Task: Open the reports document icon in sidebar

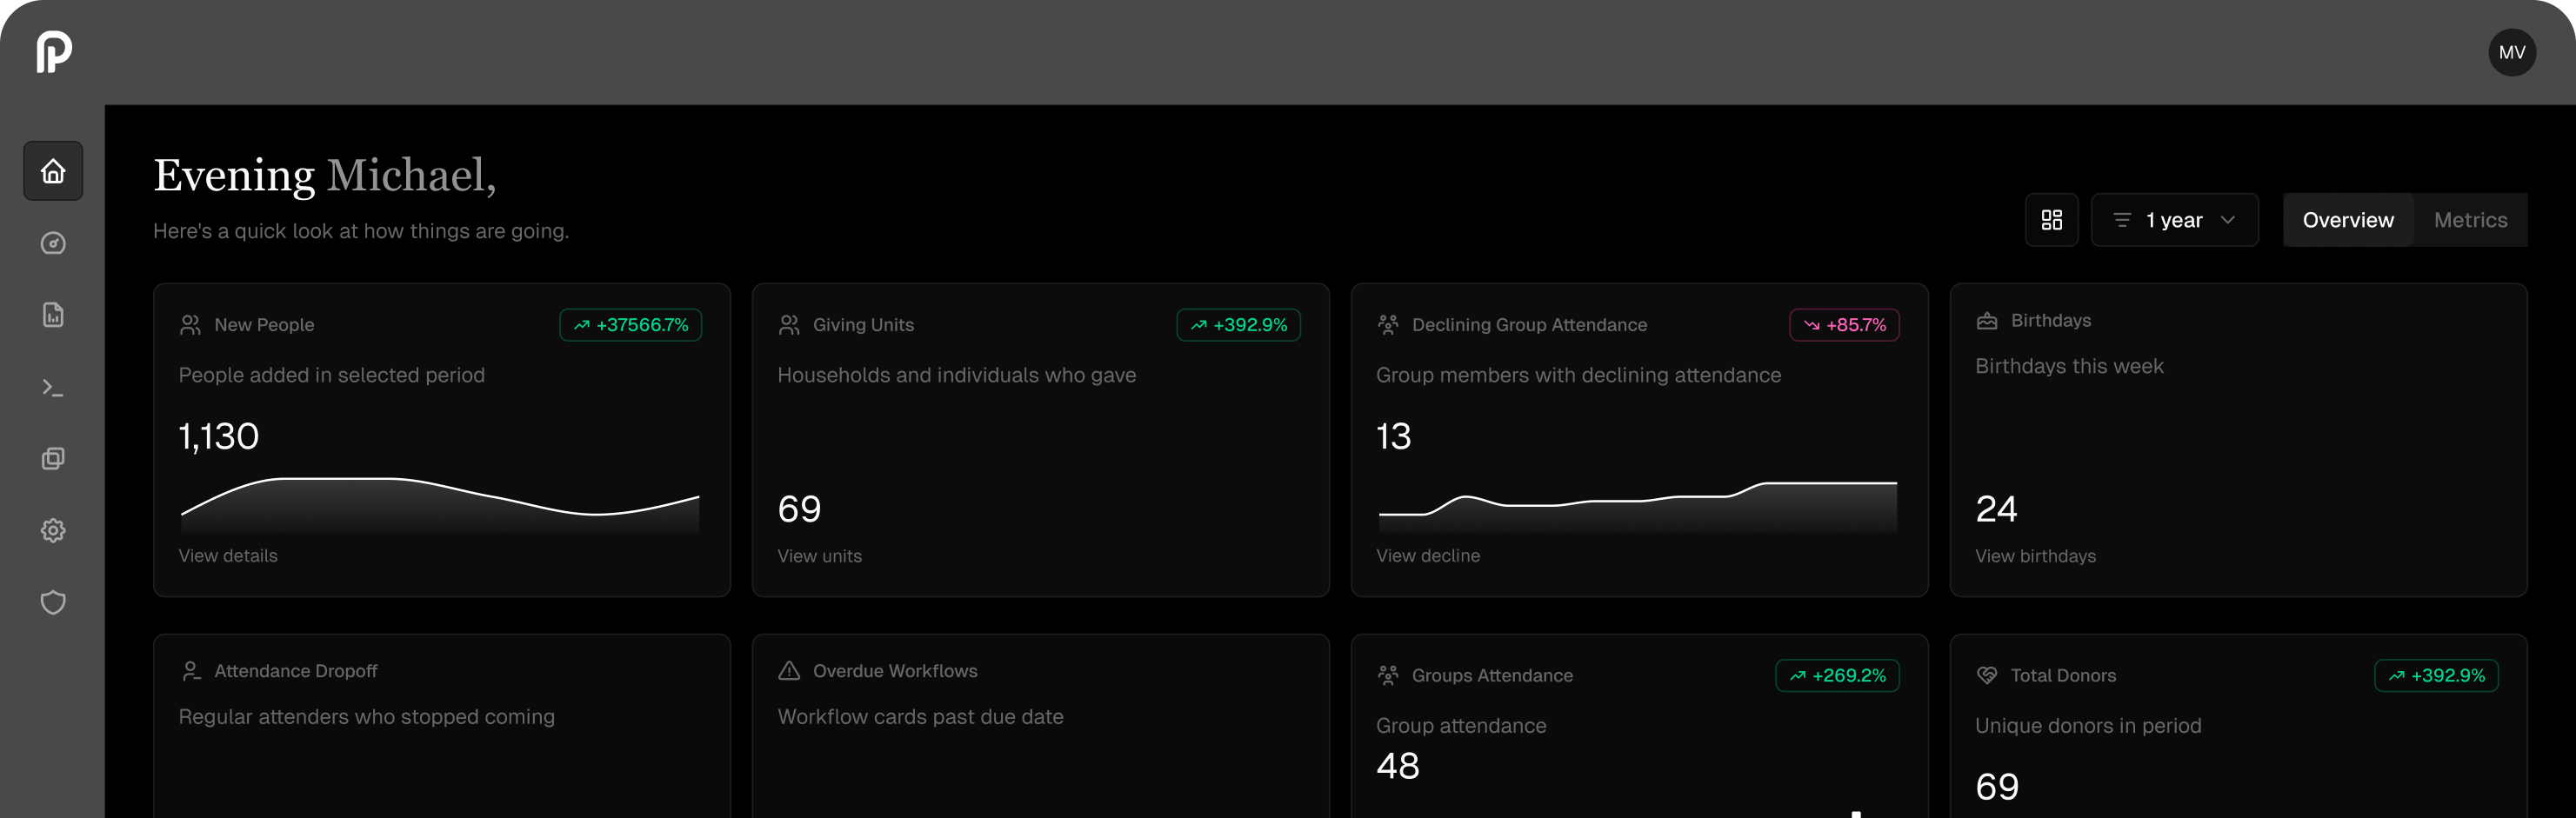Action: point(52,315)
